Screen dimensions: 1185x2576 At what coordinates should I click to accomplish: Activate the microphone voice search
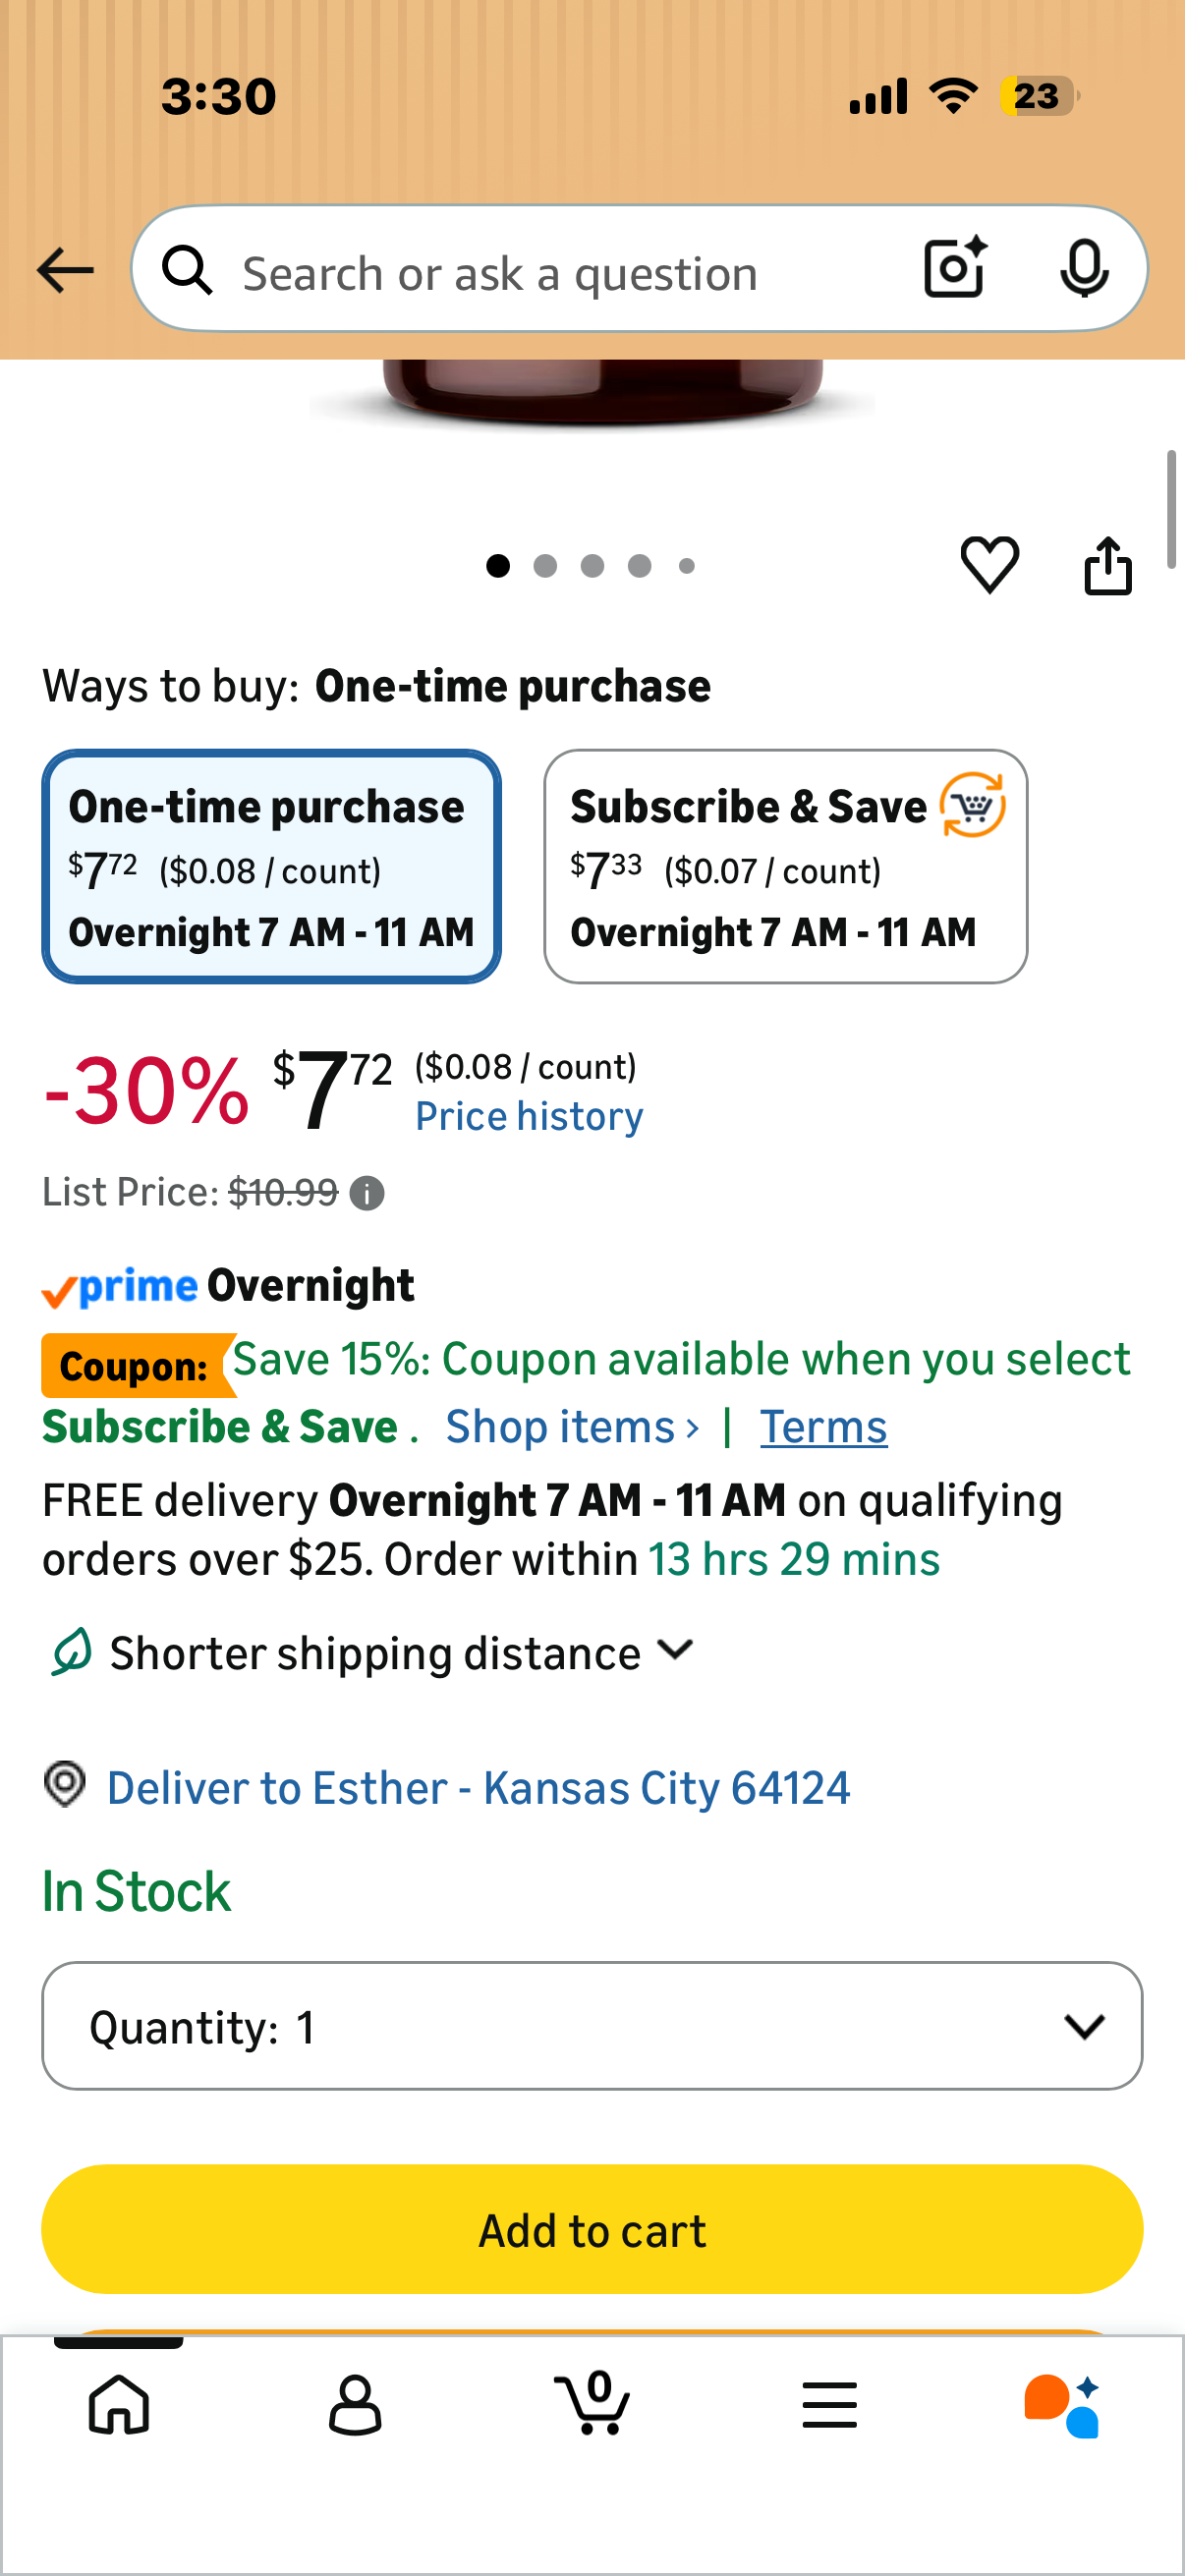(1084, 268)
